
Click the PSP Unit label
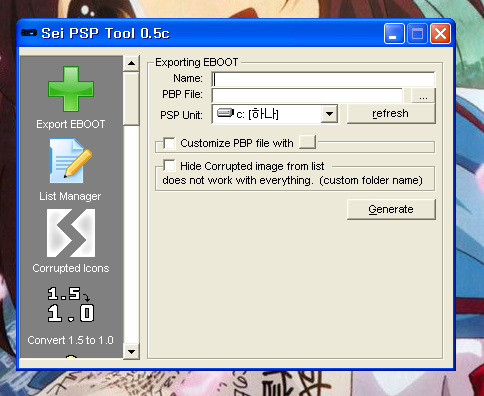[181, 115]
